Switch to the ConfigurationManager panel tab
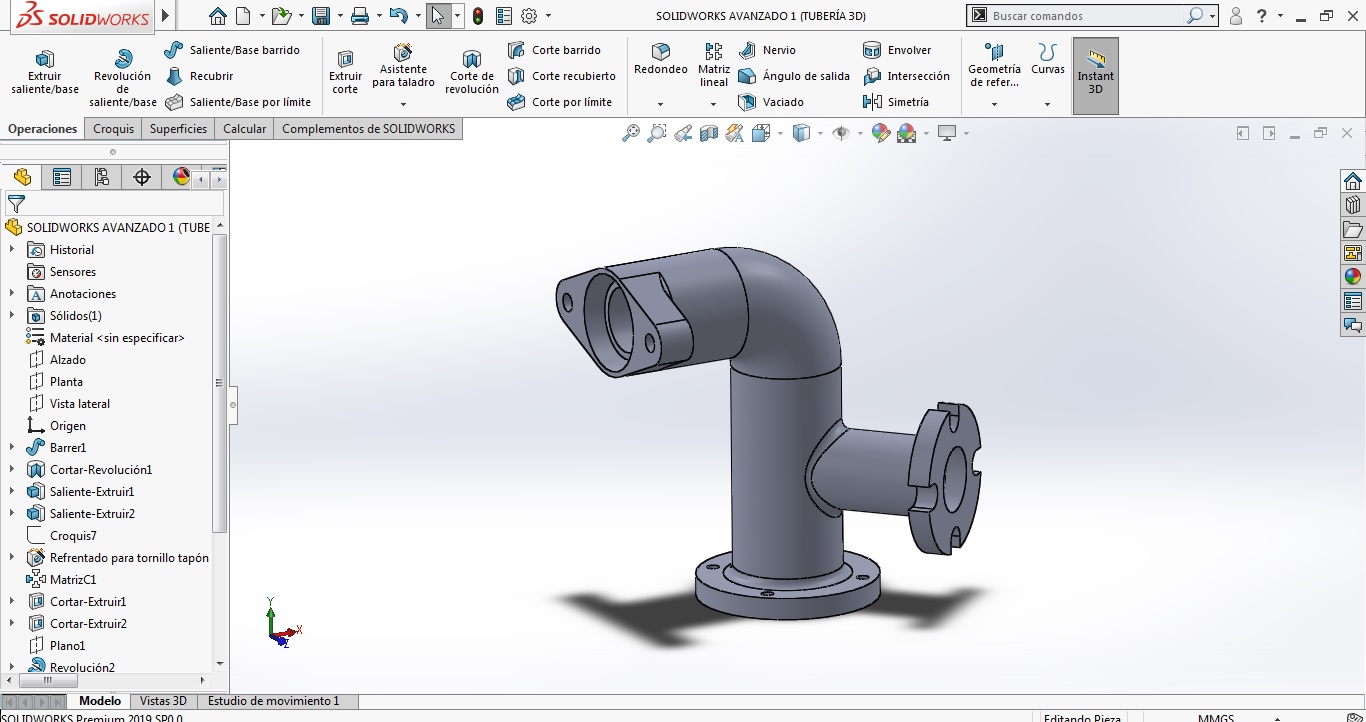The width and height of the screenshot is (1366, 722). [x=102, y=177]
